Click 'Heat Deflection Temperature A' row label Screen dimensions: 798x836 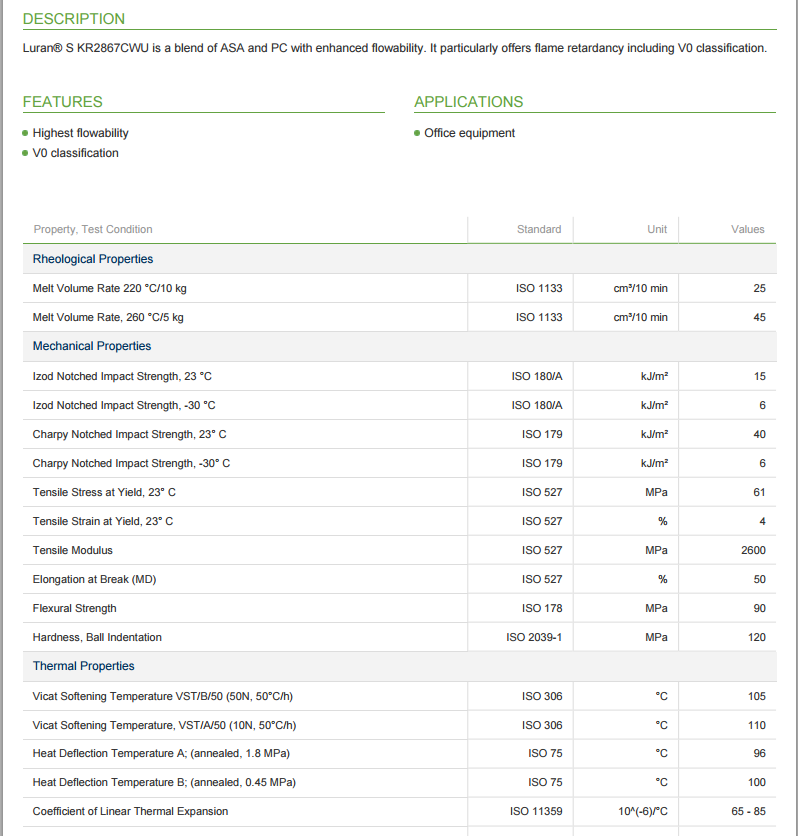[x=161, y=753]
